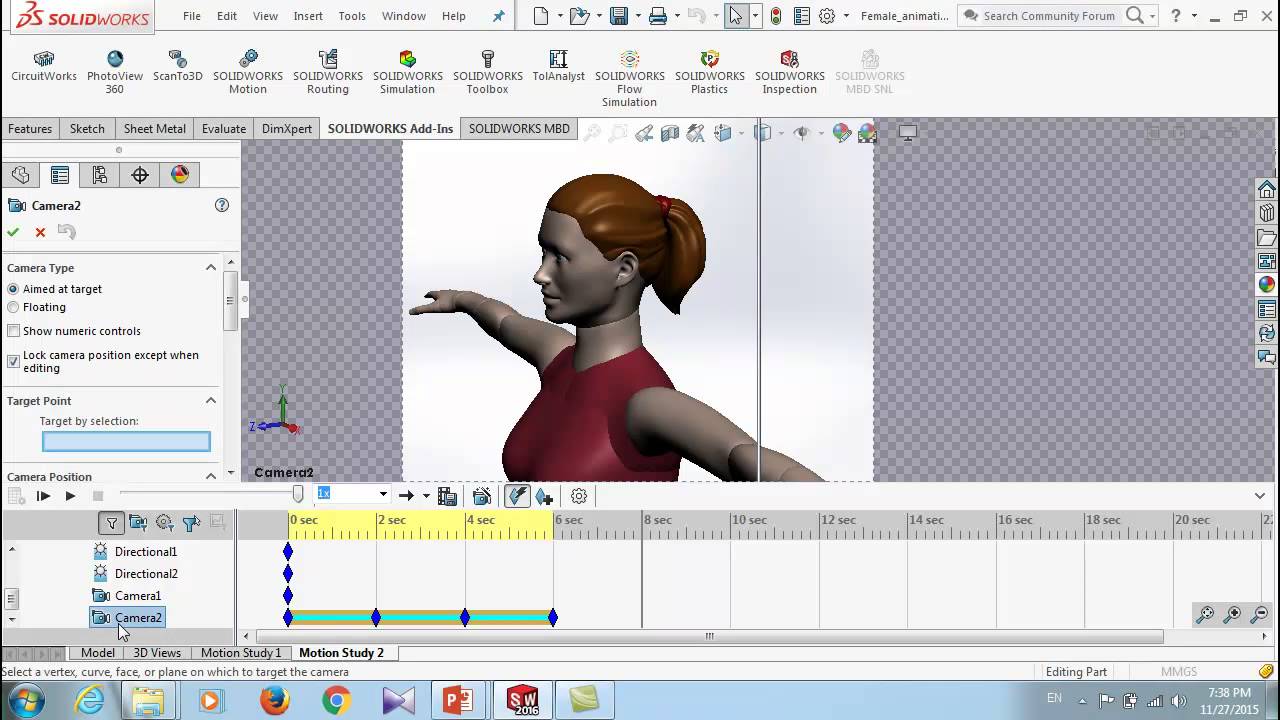Select the Aimed at target option
Viewport: 1280px width, 720px height.
(x=13, y=289)
